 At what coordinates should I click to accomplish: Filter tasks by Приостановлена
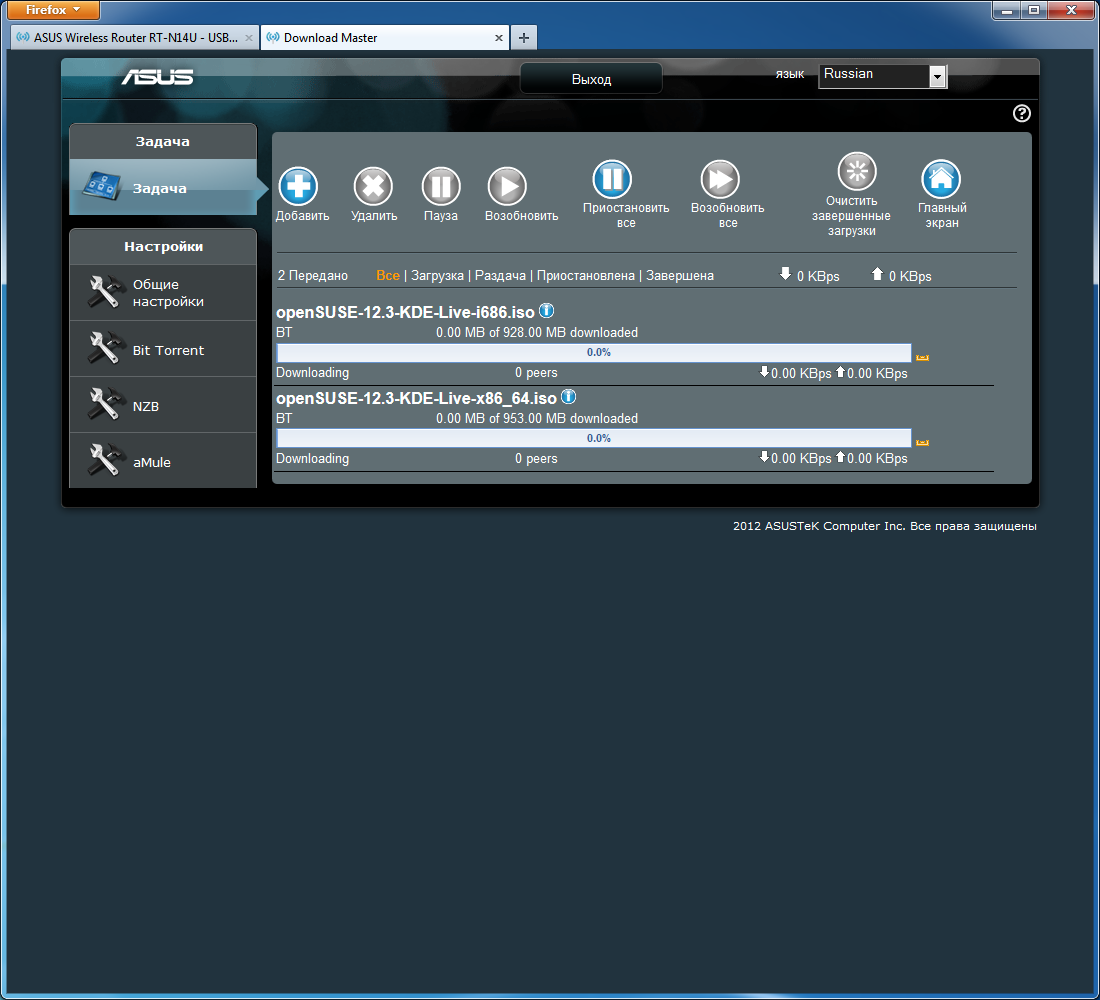point(586,276)
